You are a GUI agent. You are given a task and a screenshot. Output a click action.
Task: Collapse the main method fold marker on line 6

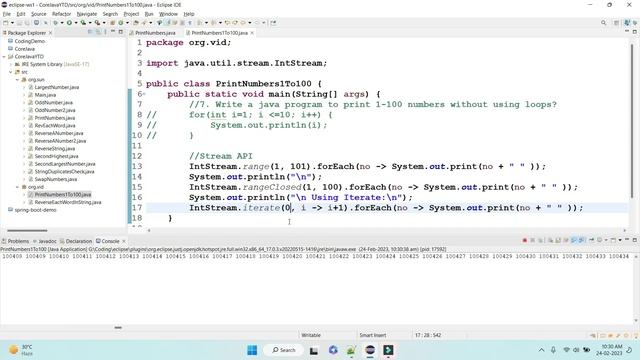(144, 94)
